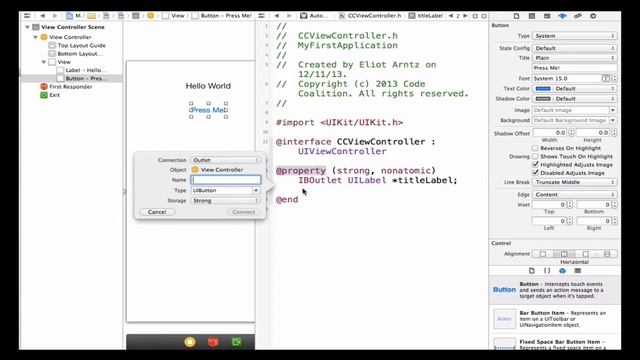
Task: Show the Media library
Action: tap(578, 271)
